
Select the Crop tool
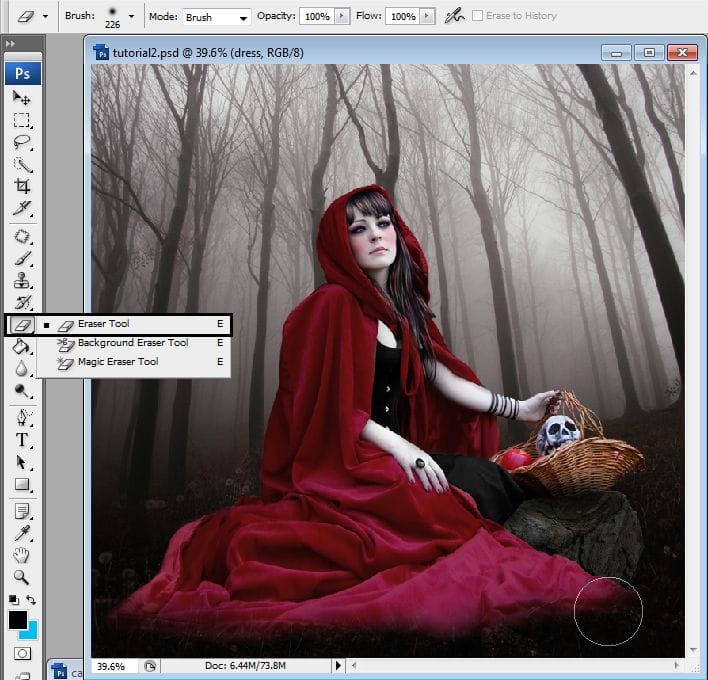pyautogui.click(x=21, y=186)
